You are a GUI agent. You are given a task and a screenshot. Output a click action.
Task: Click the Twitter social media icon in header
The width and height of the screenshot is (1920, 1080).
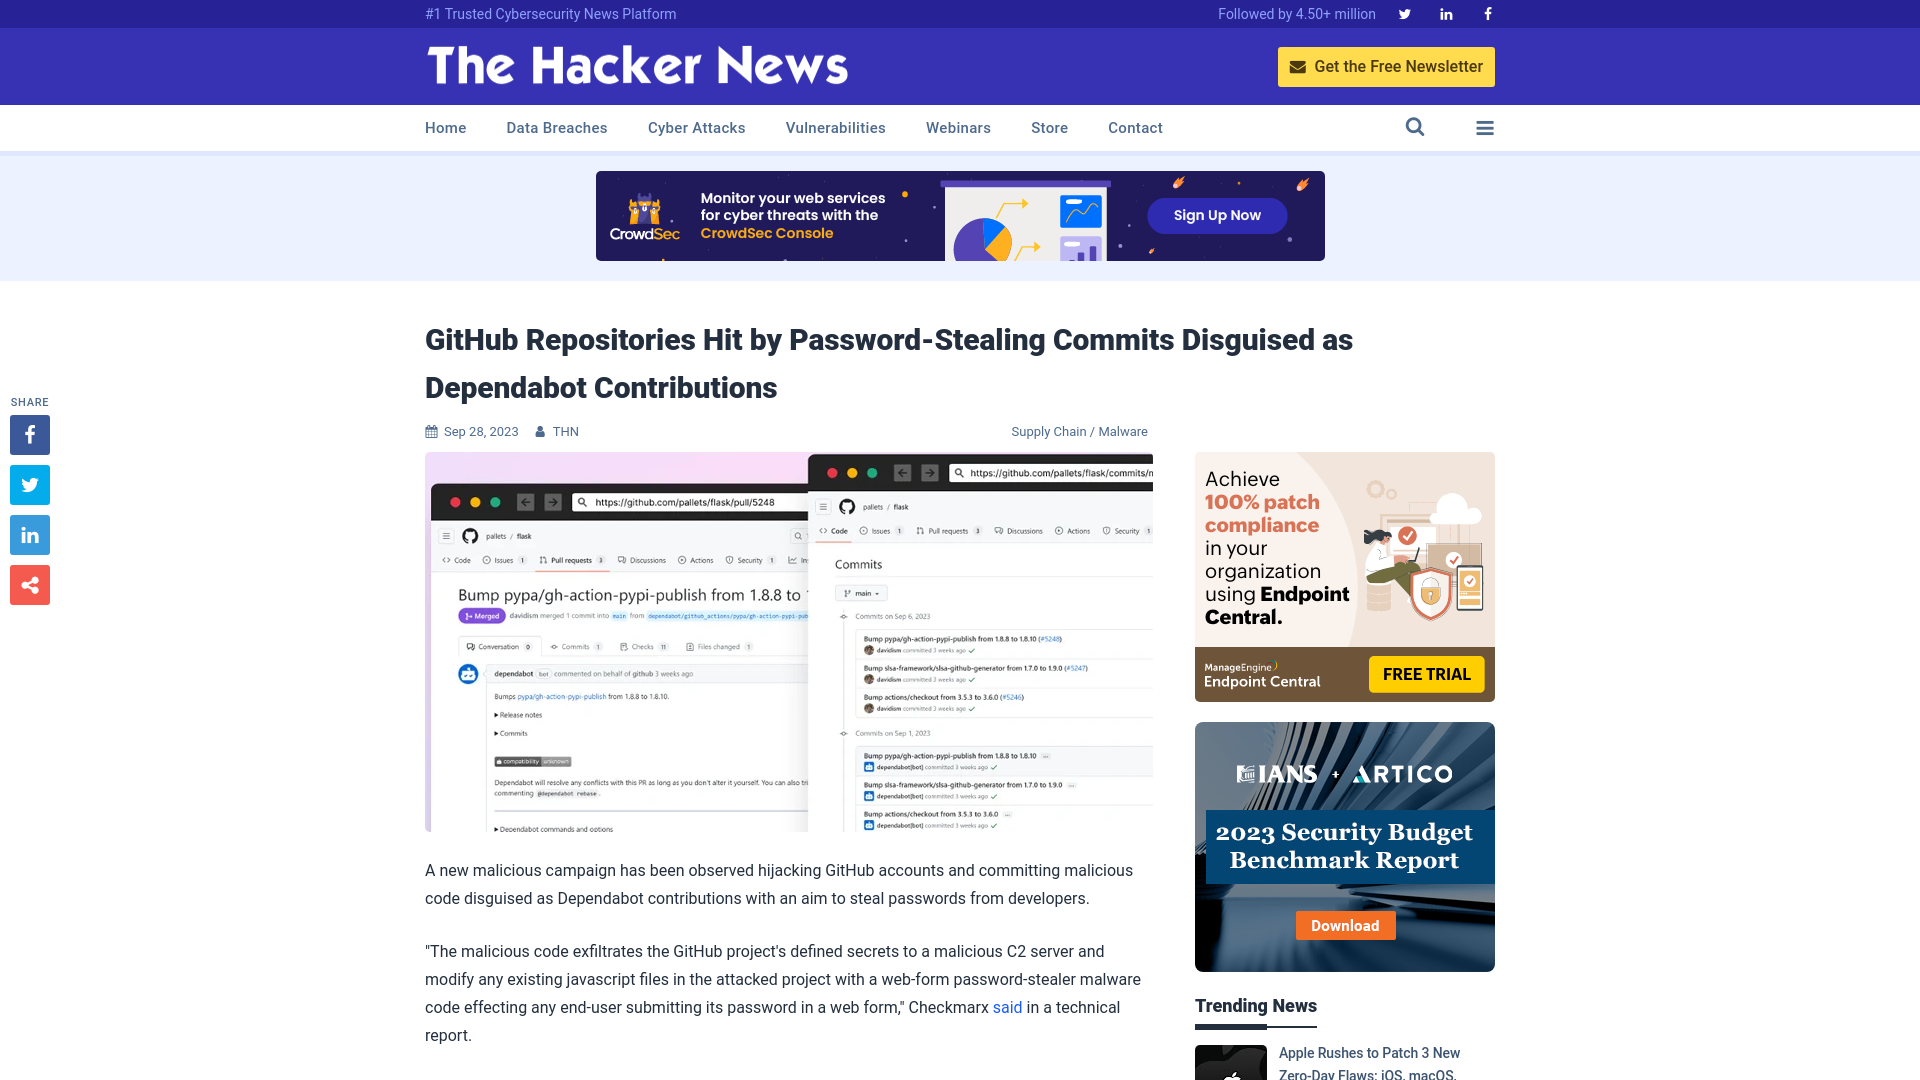pyautogui.click(x=1404, y=13)
